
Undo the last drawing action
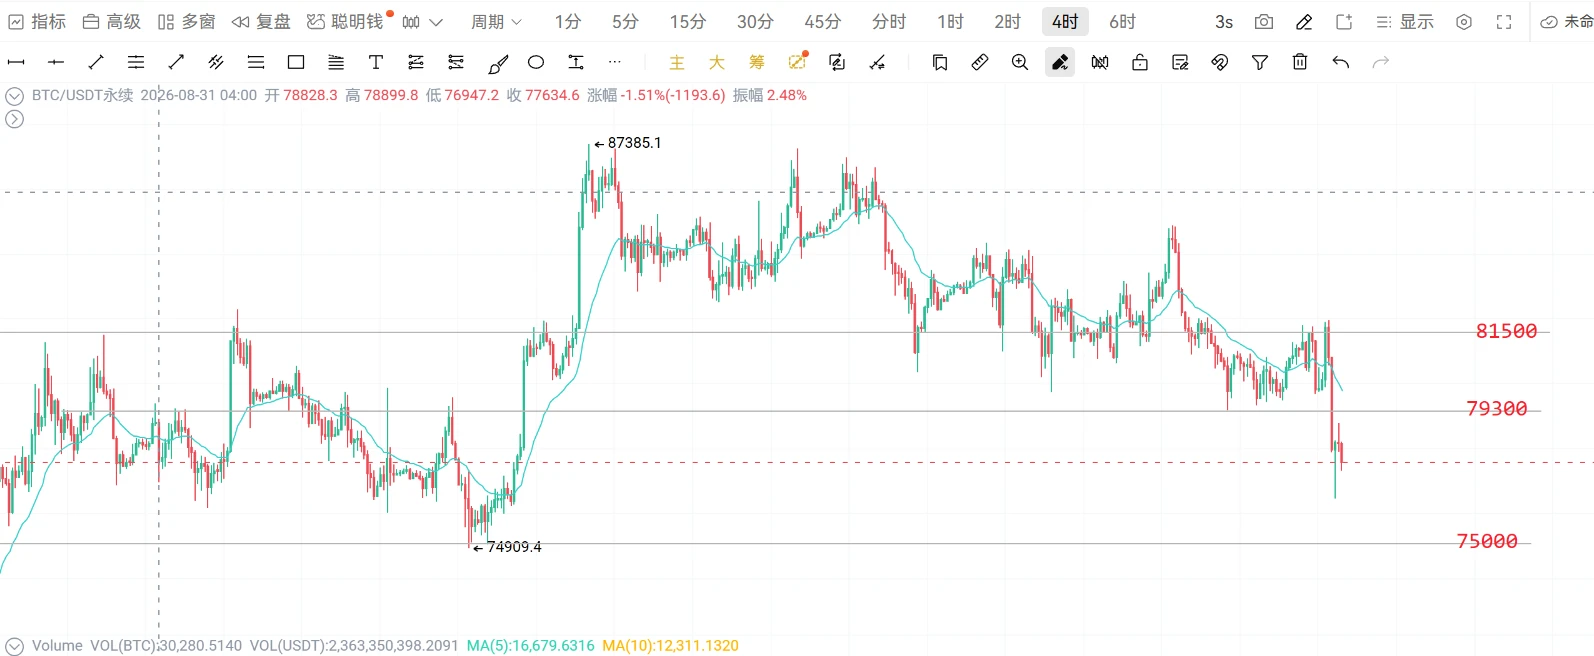1341,62
